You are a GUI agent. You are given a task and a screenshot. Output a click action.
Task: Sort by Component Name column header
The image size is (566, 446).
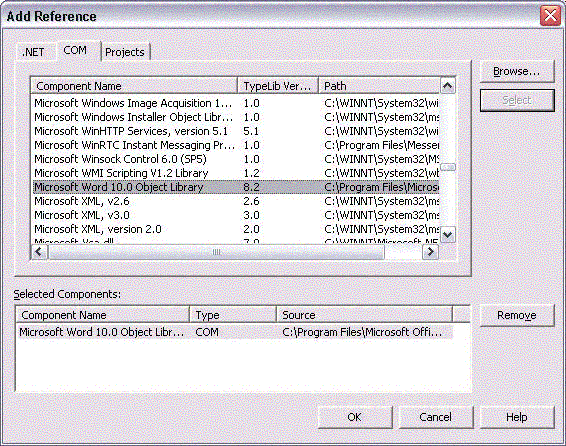click(134, 86)
